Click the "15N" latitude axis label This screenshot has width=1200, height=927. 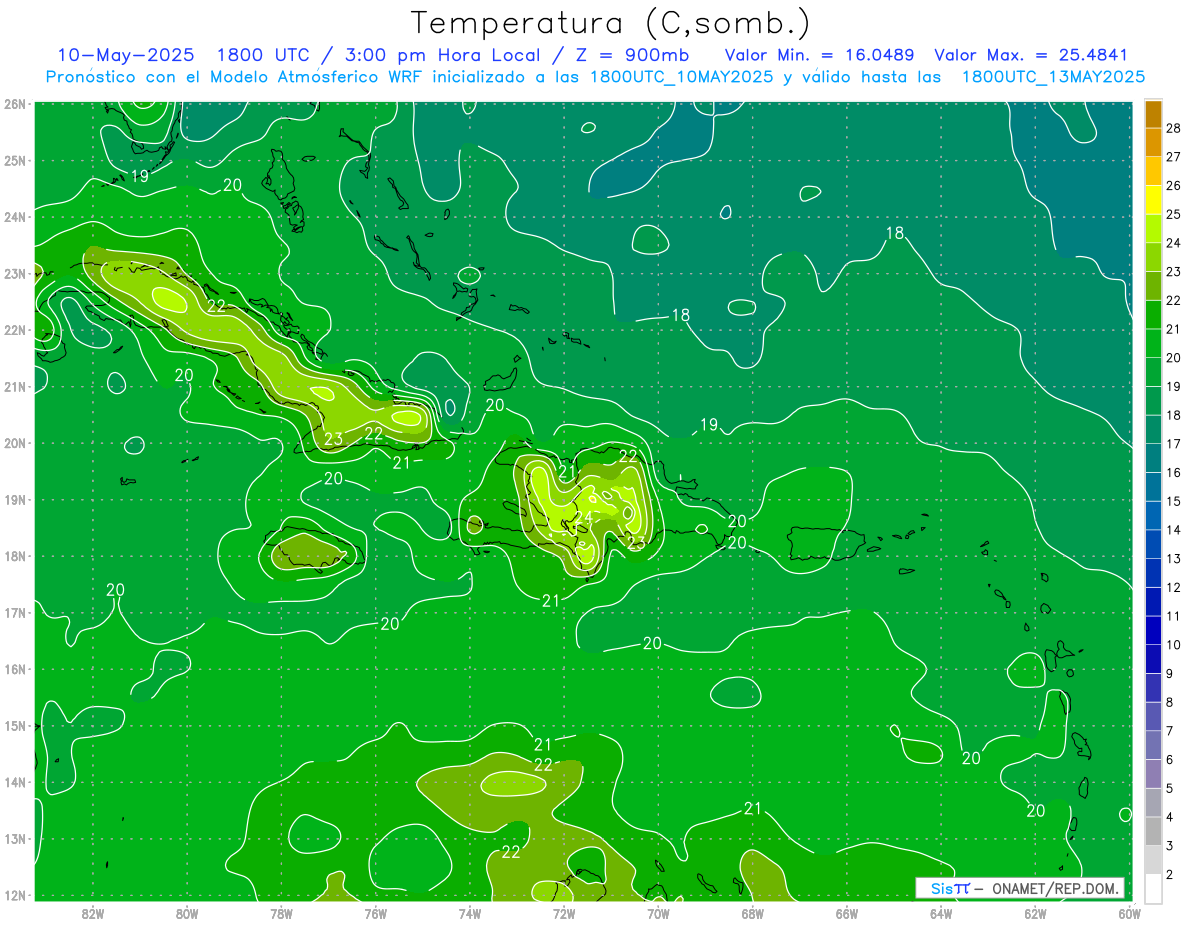point(15,725)
